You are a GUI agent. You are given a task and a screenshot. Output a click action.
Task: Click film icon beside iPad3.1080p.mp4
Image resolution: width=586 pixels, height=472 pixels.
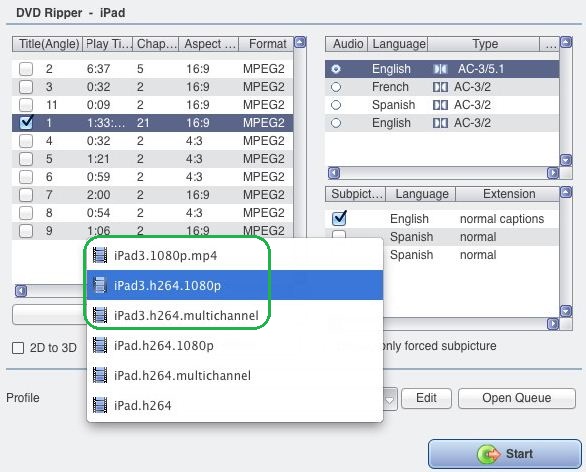100,255
